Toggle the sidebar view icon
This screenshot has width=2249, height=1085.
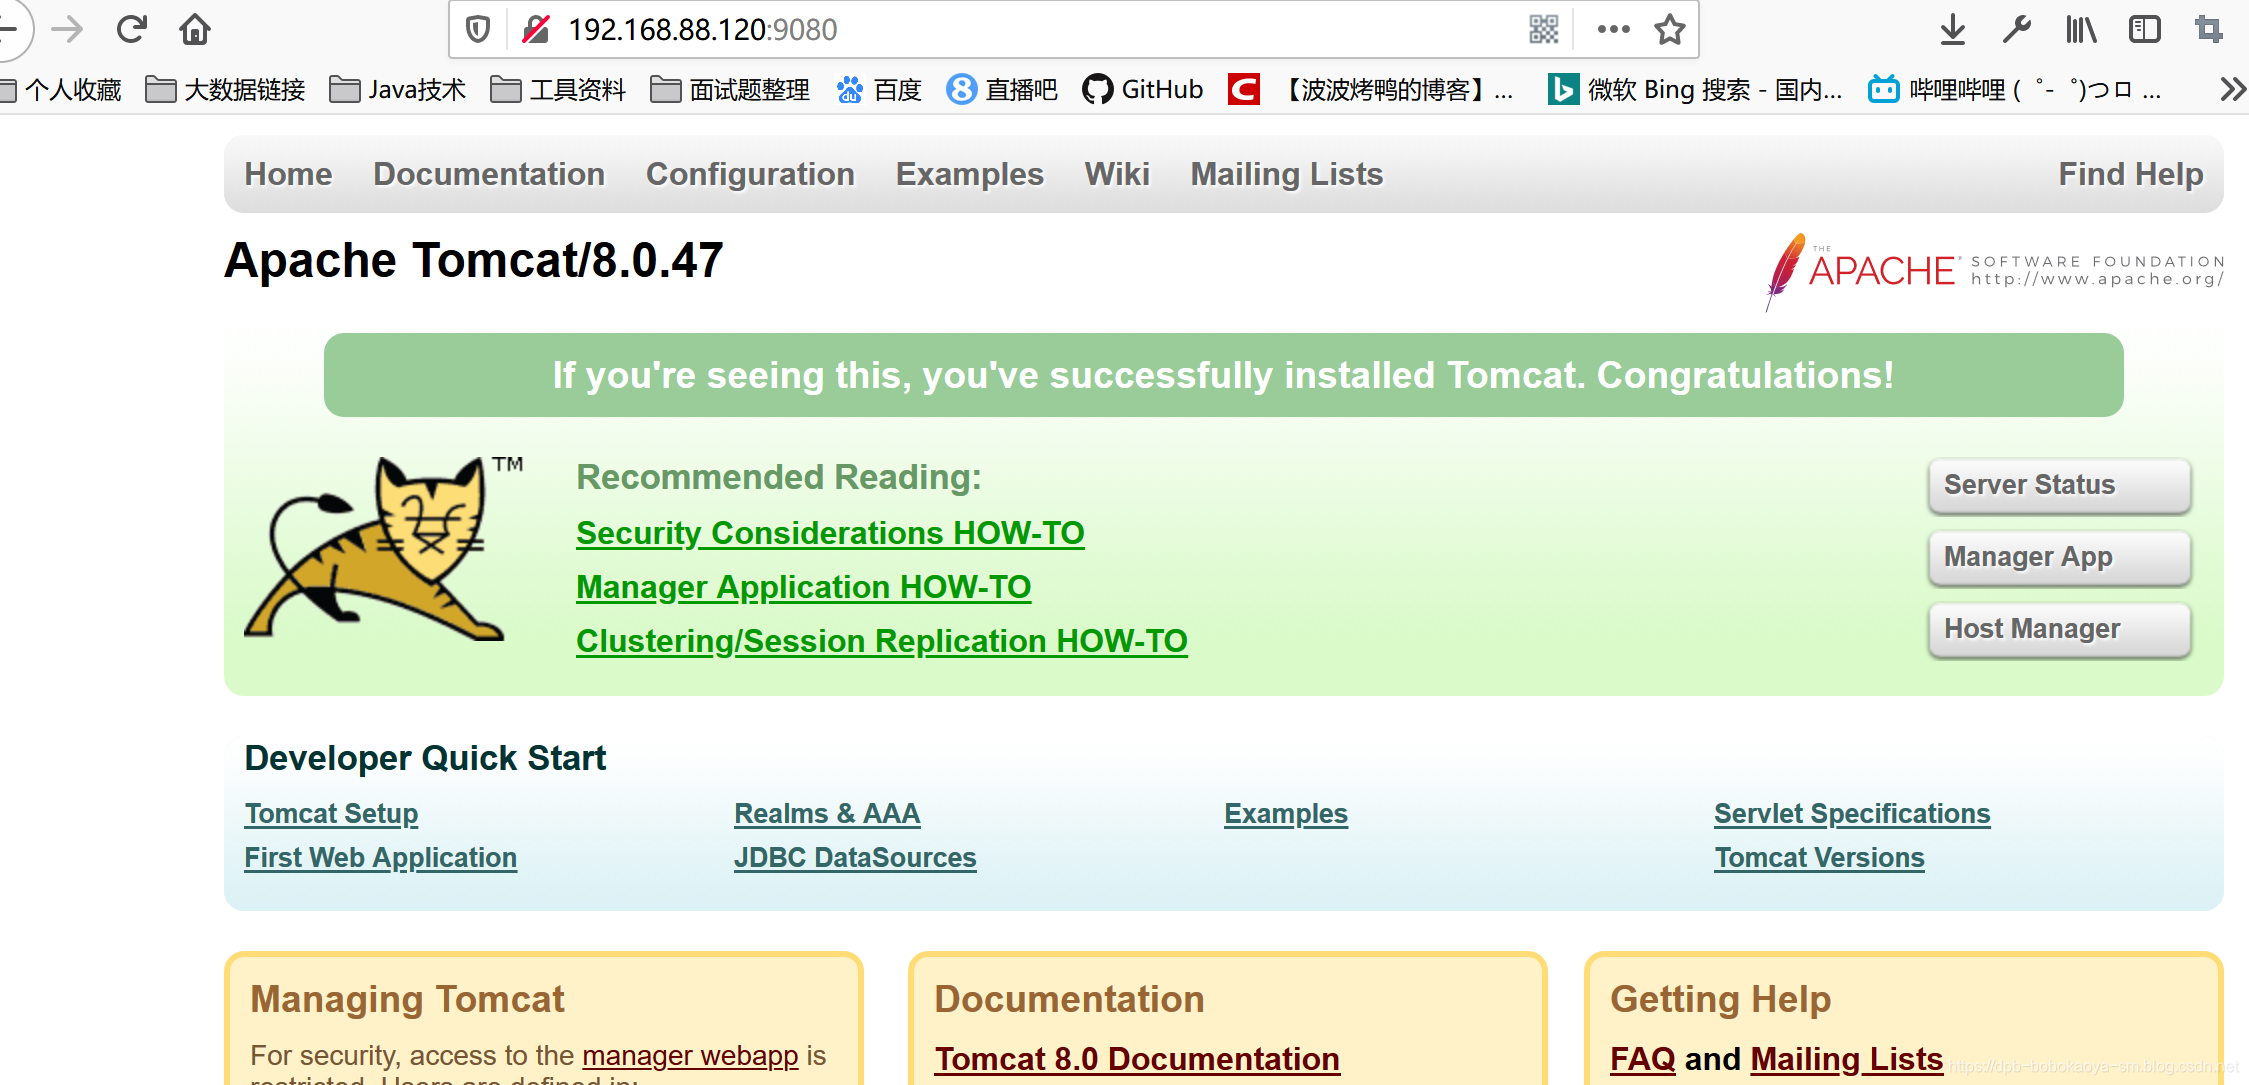pos(2144,30)
